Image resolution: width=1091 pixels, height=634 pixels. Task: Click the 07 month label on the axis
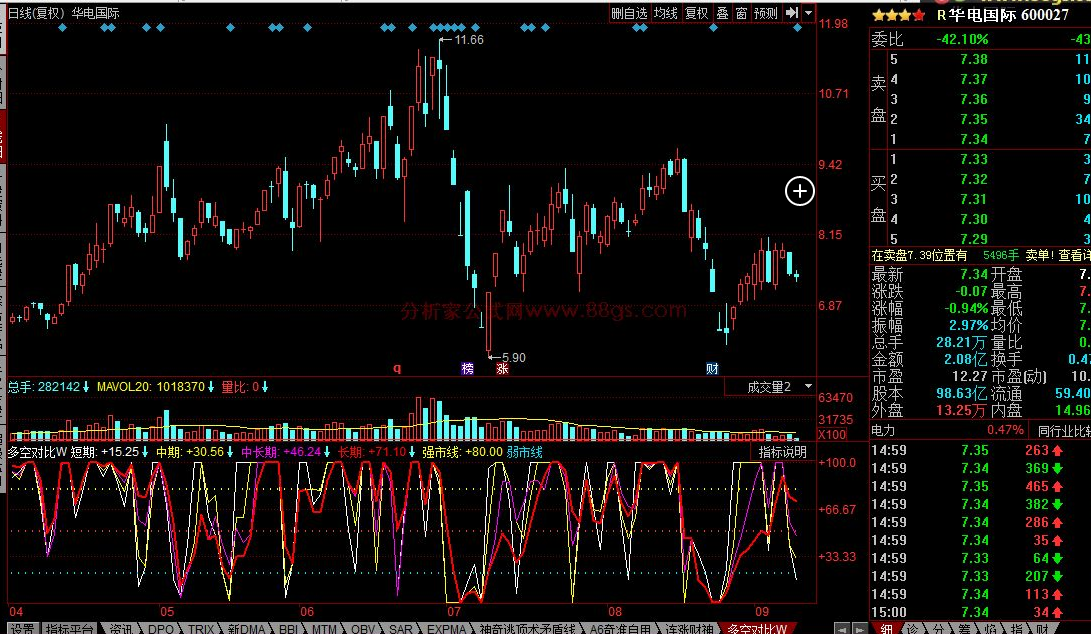coord(454,612)
